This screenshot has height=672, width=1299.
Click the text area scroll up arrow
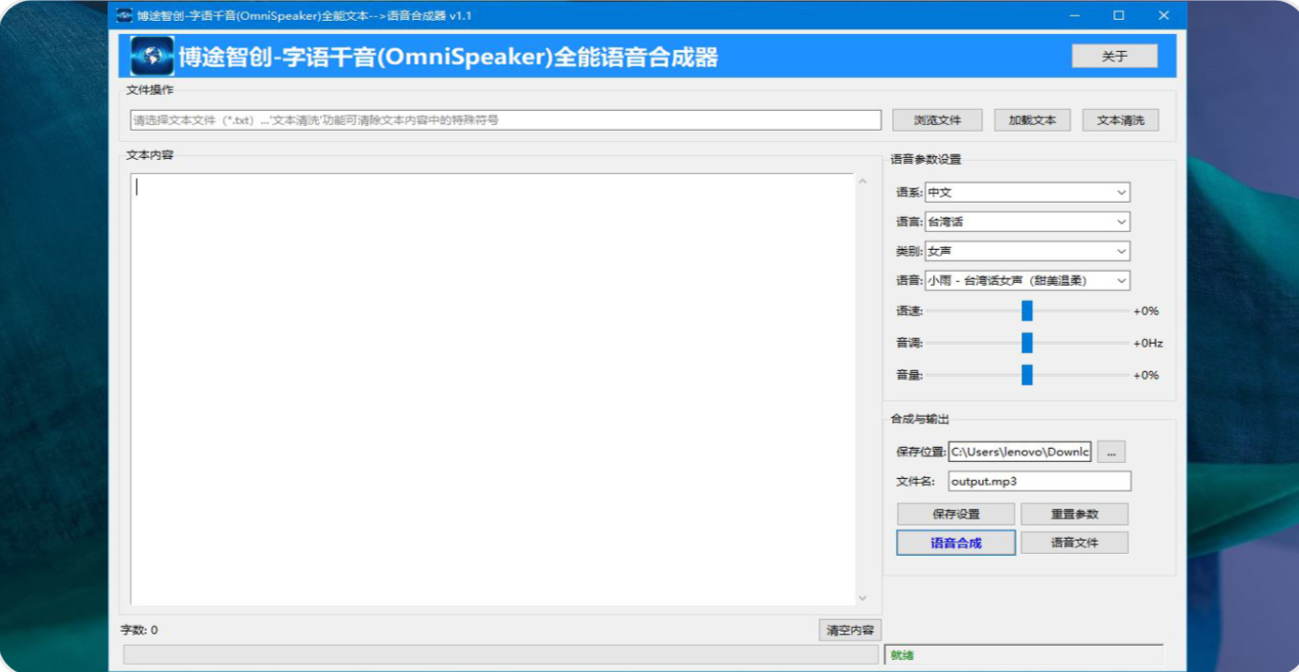coord(863,182)
